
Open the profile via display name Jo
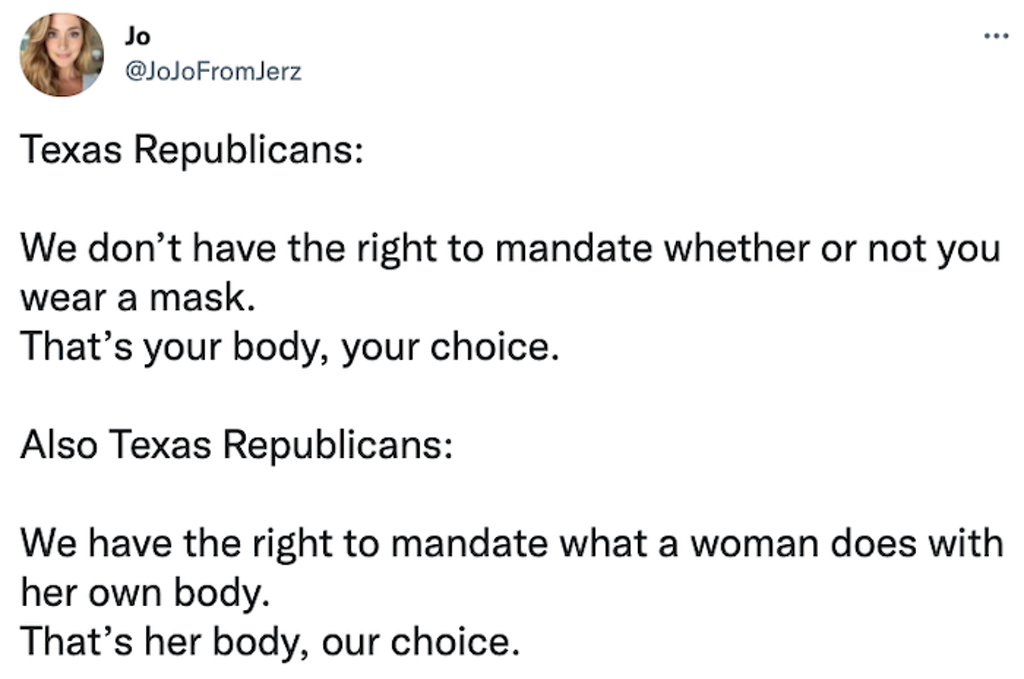(x=138, y=36)
